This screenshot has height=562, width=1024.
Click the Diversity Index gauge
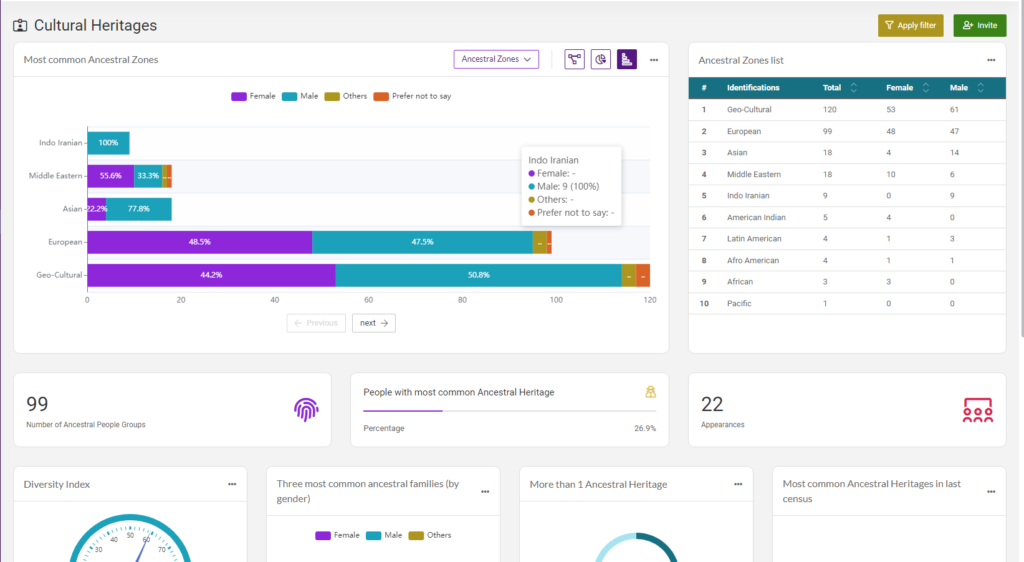131,539
